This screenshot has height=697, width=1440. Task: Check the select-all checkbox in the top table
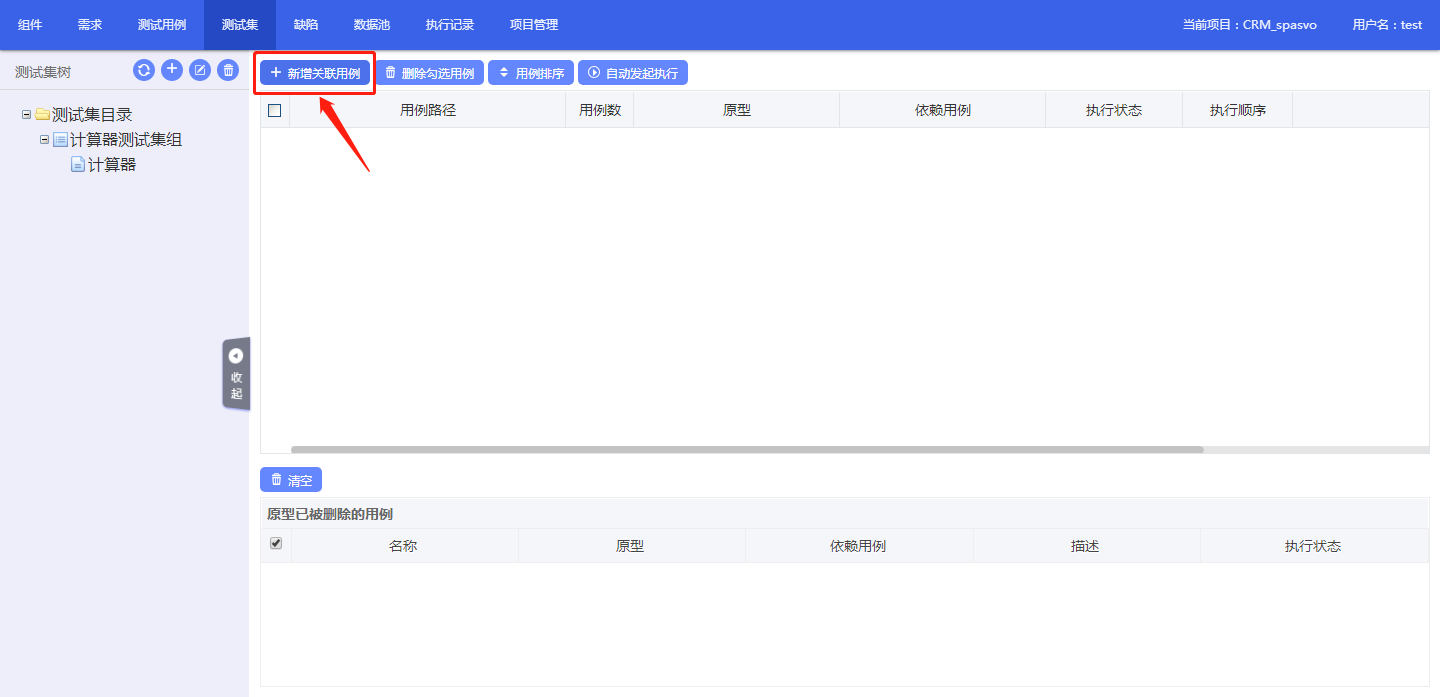point(274,110)
